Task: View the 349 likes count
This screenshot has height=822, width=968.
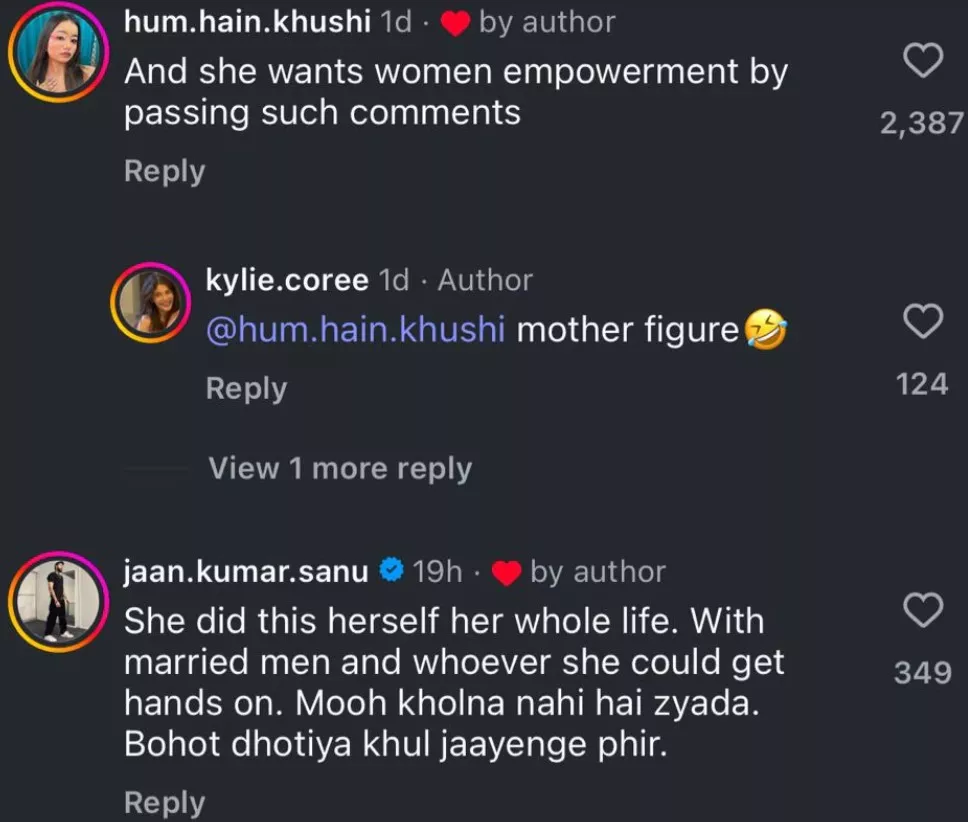Action: 922,672
